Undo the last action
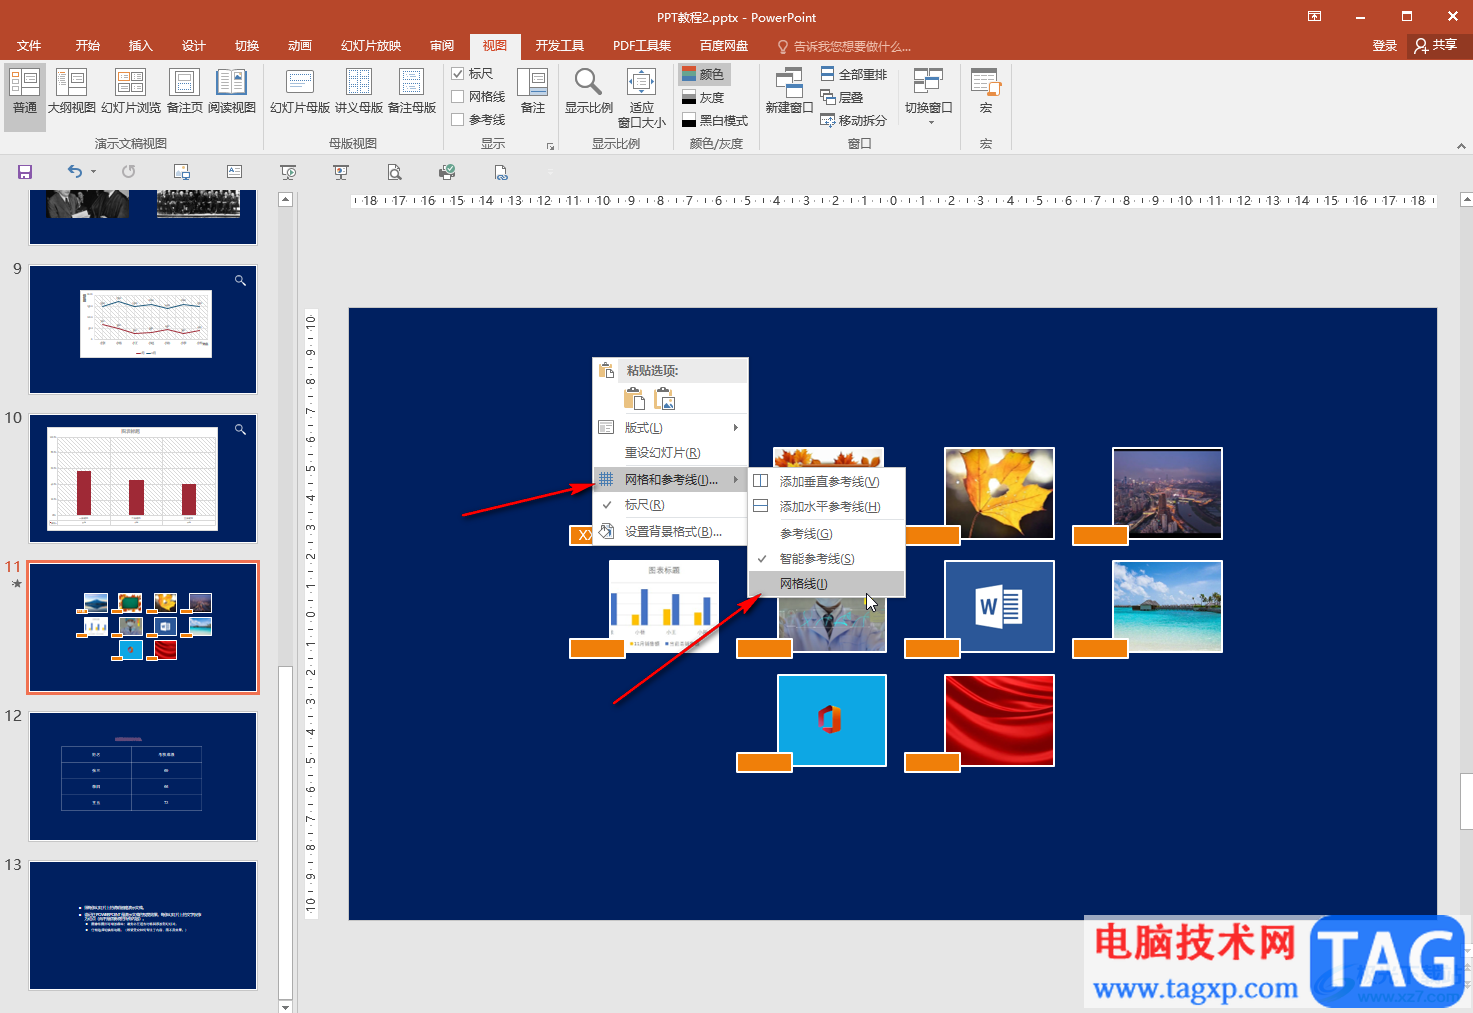 coord(75,172)
